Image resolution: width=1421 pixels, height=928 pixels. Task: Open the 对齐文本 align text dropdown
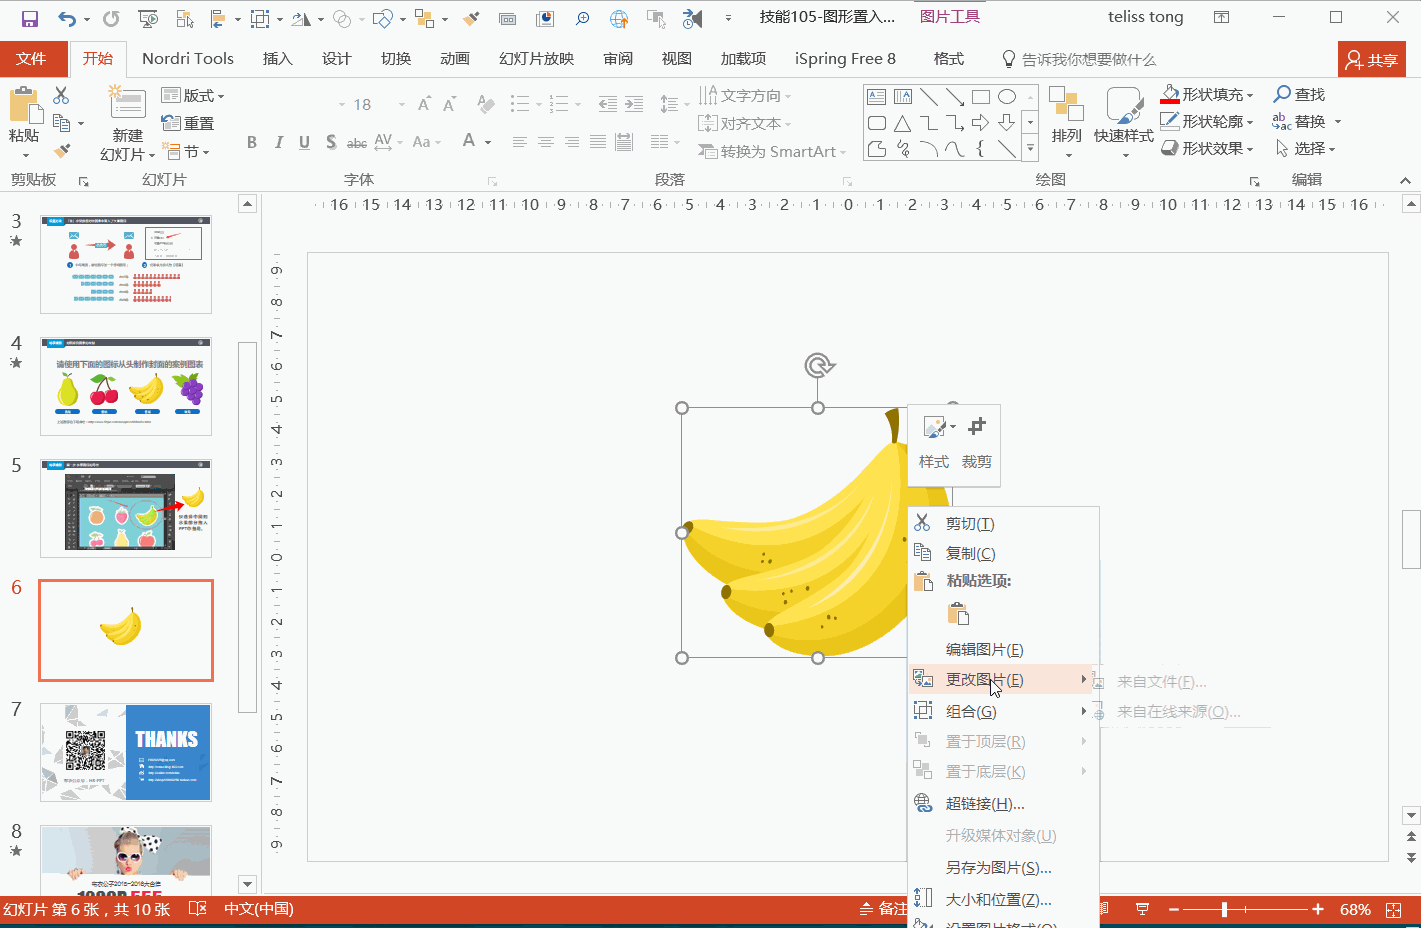click(745, 123)
